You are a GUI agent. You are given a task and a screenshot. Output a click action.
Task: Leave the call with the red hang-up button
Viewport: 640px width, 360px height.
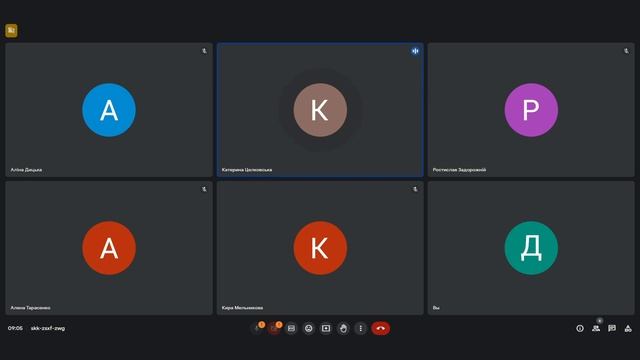tap(380, 328)
